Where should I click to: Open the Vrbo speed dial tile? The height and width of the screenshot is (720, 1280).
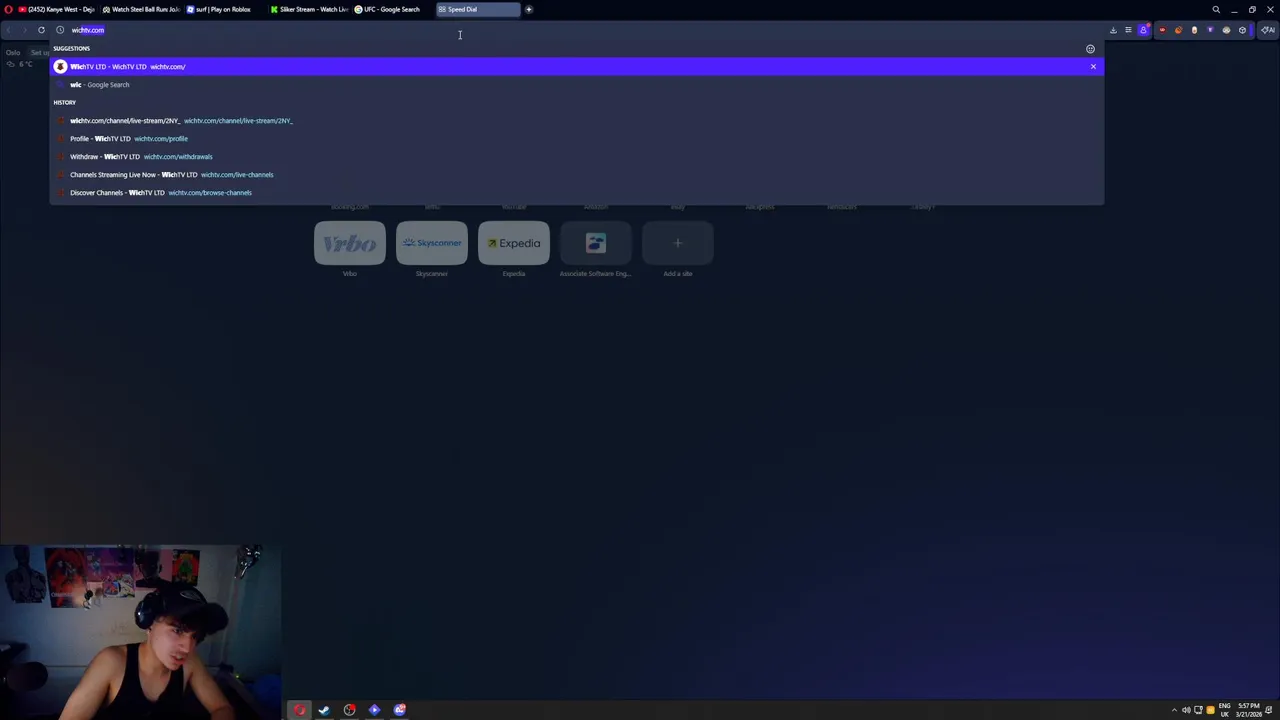tap(350, 243)
